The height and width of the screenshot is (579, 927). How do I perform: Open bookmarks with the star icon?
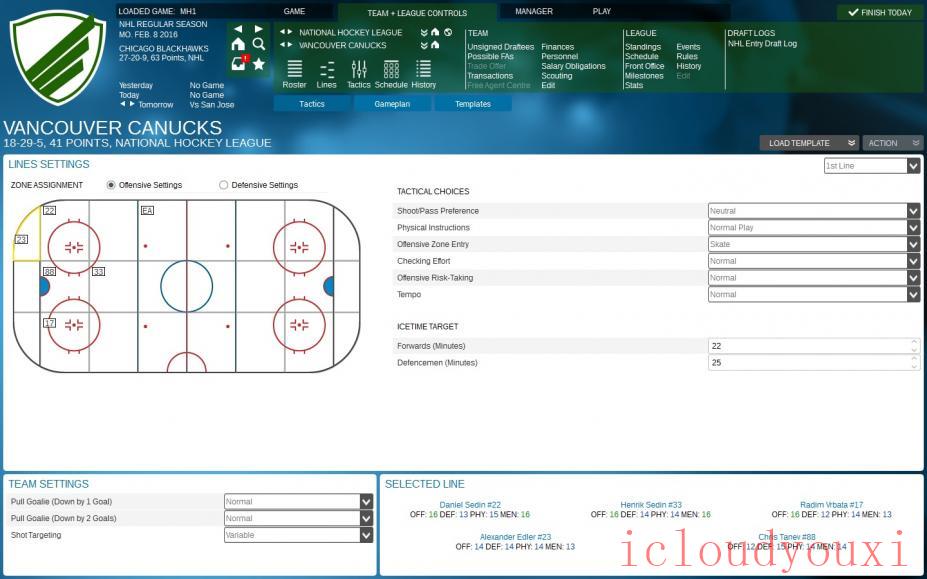point(258,64)
